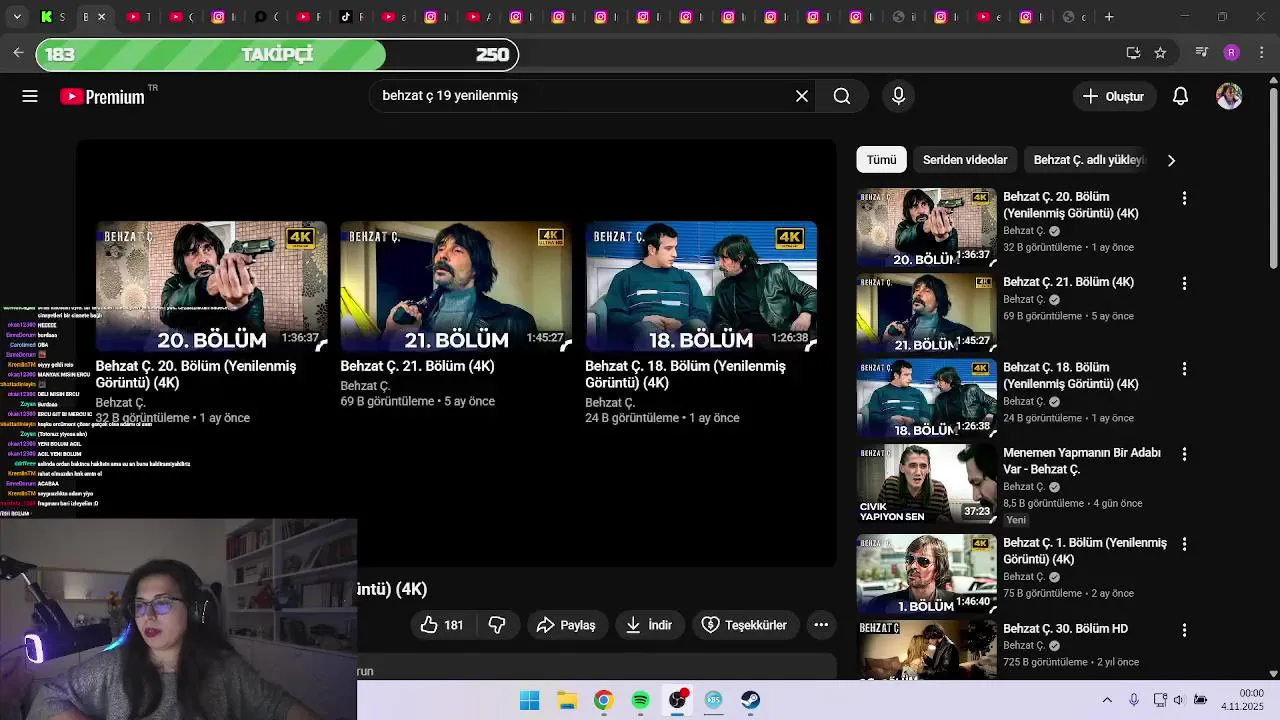The width and height of the screenshot is (1280, 720).
Task: Start voice search with the microphone
Action: [898, 96]
